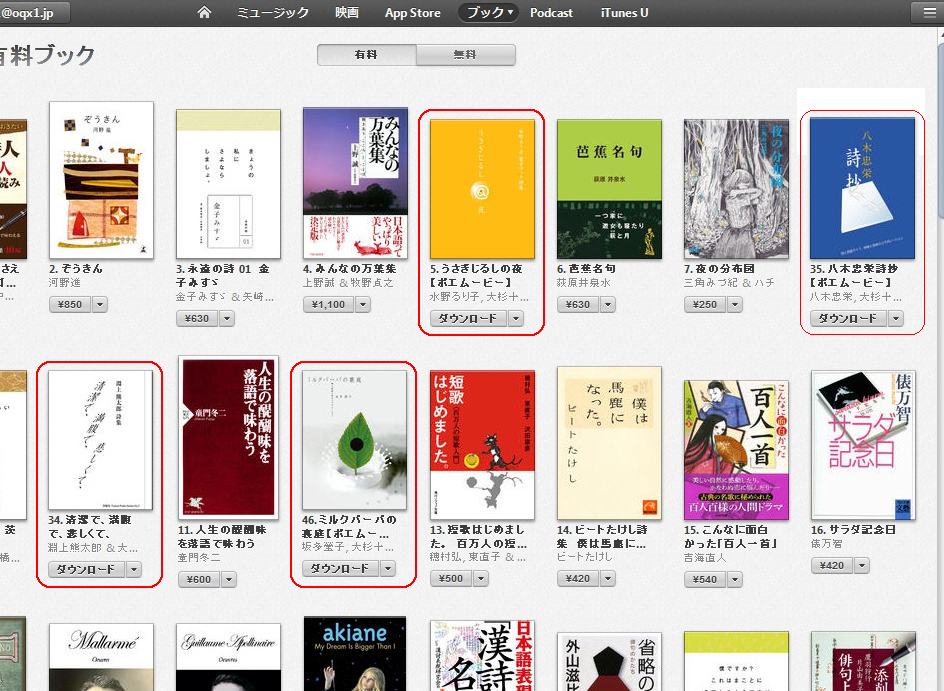The width and height of the screenshot is (944, 691).
Task: Buy 芭蕉名句 with ¥630 button
Action: (578, 305)
